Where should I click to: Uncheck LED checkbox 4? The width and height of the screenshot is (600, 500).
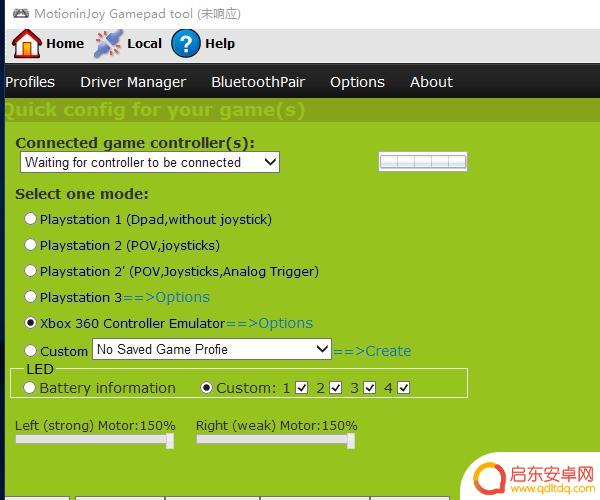pyautogui.click(x=404, y=388)
